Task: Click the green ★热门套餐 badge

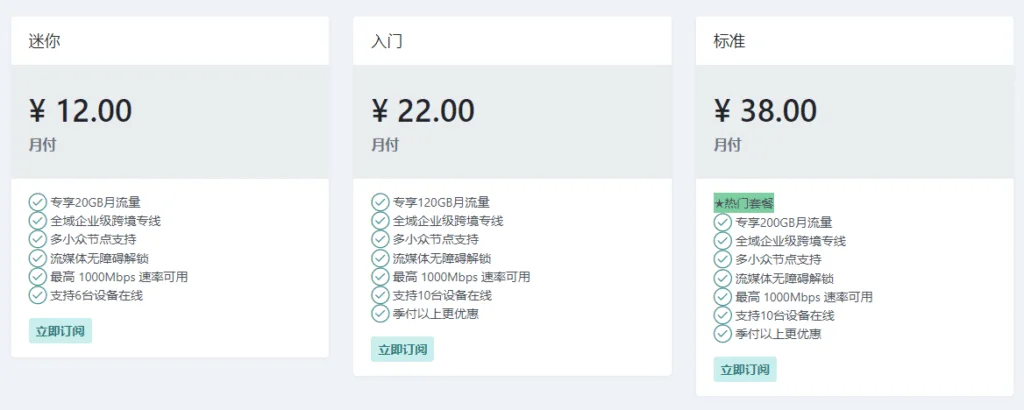Action: [x=744, y=204]
